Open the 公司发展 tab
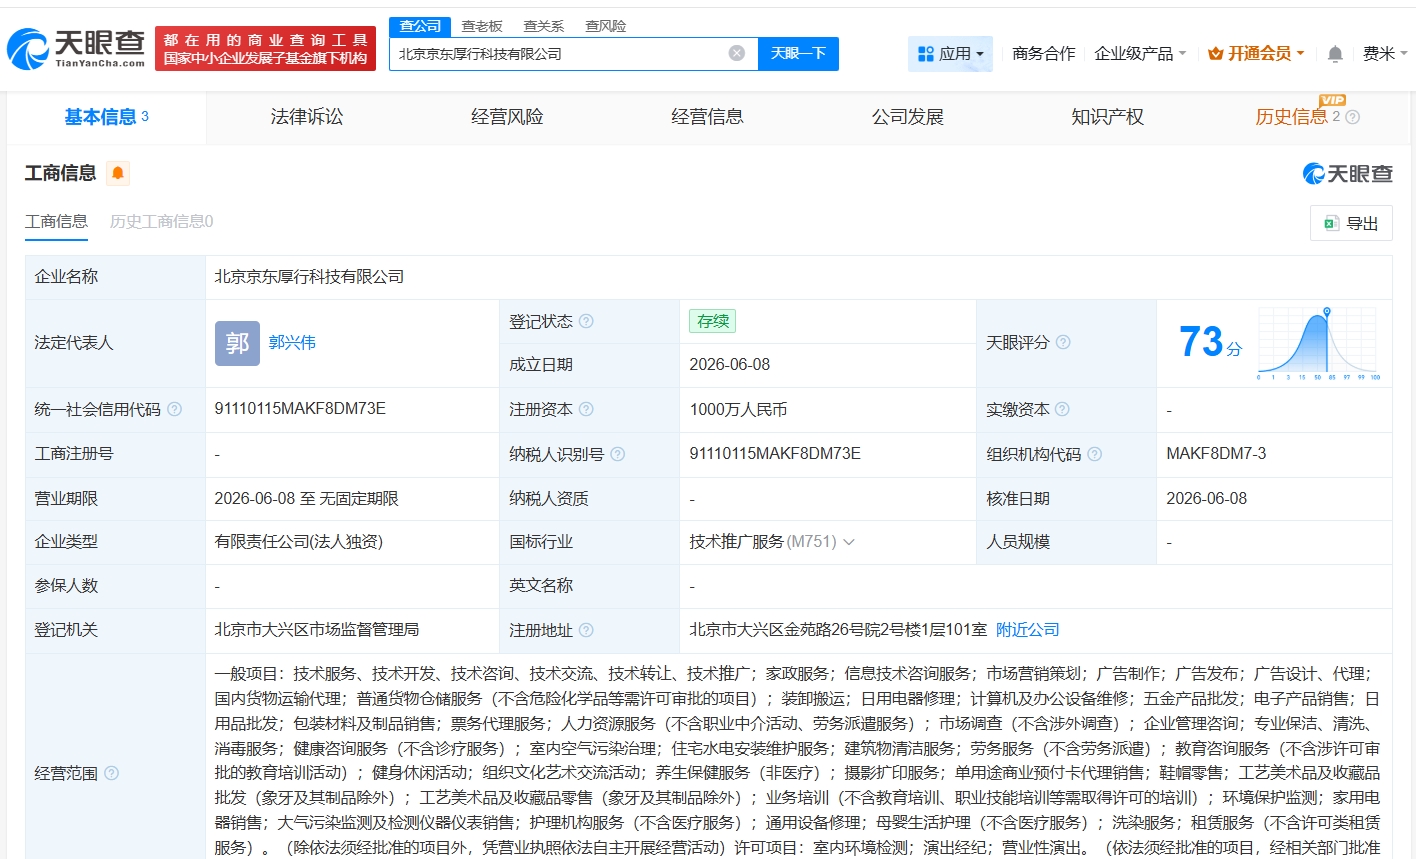This screenshot has height=859, width=1416. pyautogui.click(x=908, y=118)
